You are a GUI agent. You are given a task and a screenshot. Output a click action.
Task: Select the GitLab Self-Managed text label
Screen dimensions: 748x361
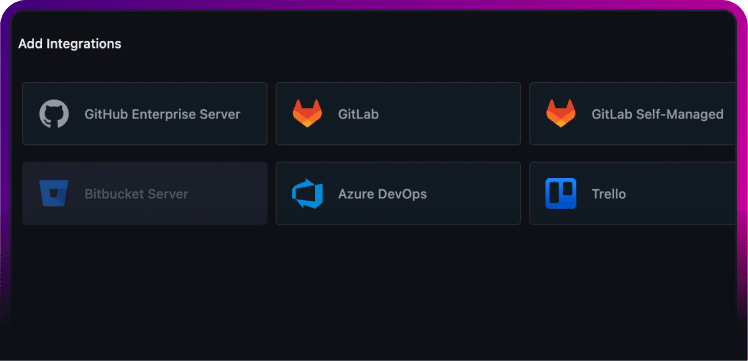657,114
